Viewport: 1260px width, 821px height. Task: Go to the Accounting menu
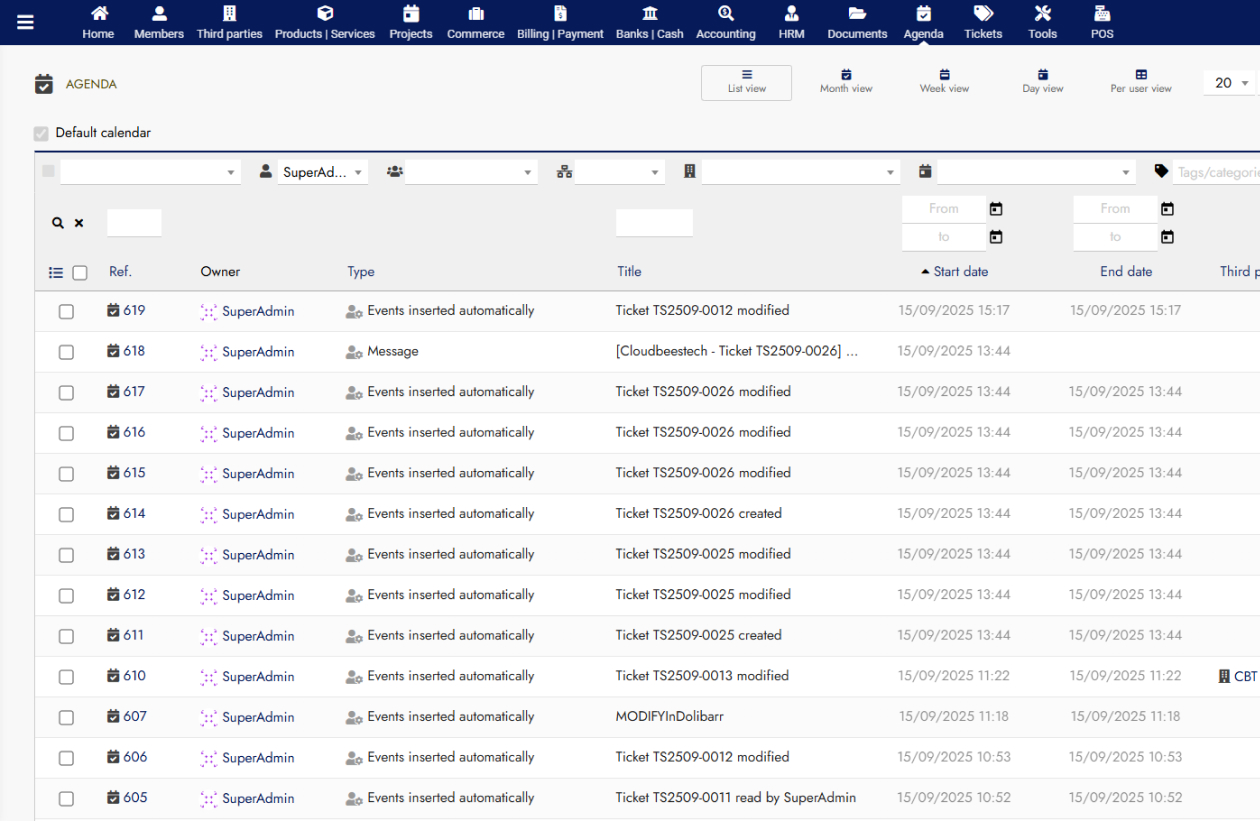725,22
